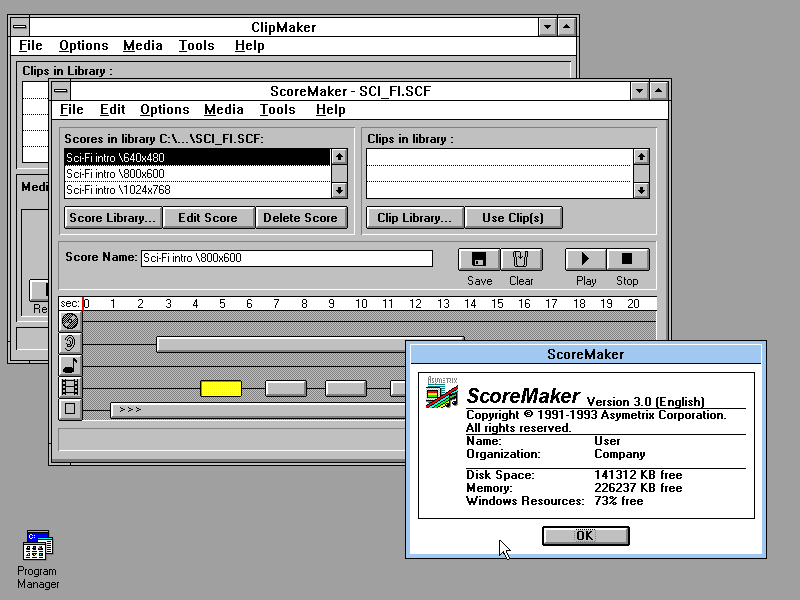Click the Edit Score button
This screenshot has height=600, width=800.
208,218
